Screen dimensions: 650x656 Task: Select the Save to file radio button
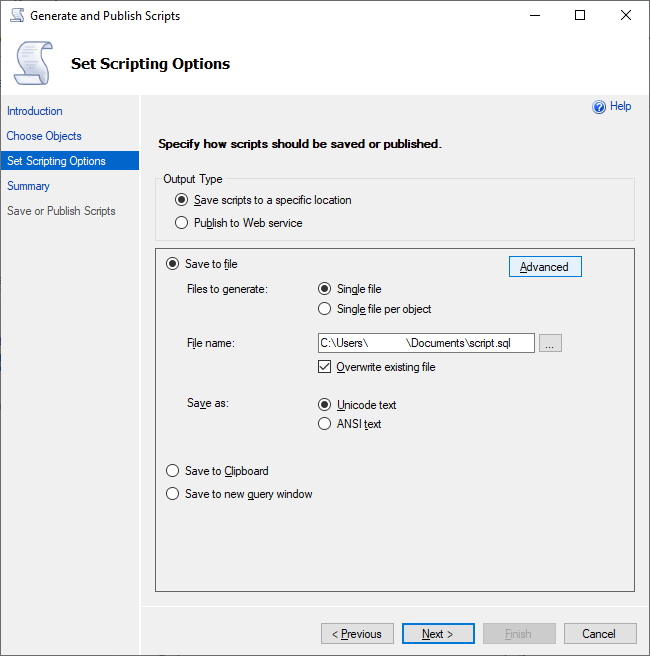[172, 264]
